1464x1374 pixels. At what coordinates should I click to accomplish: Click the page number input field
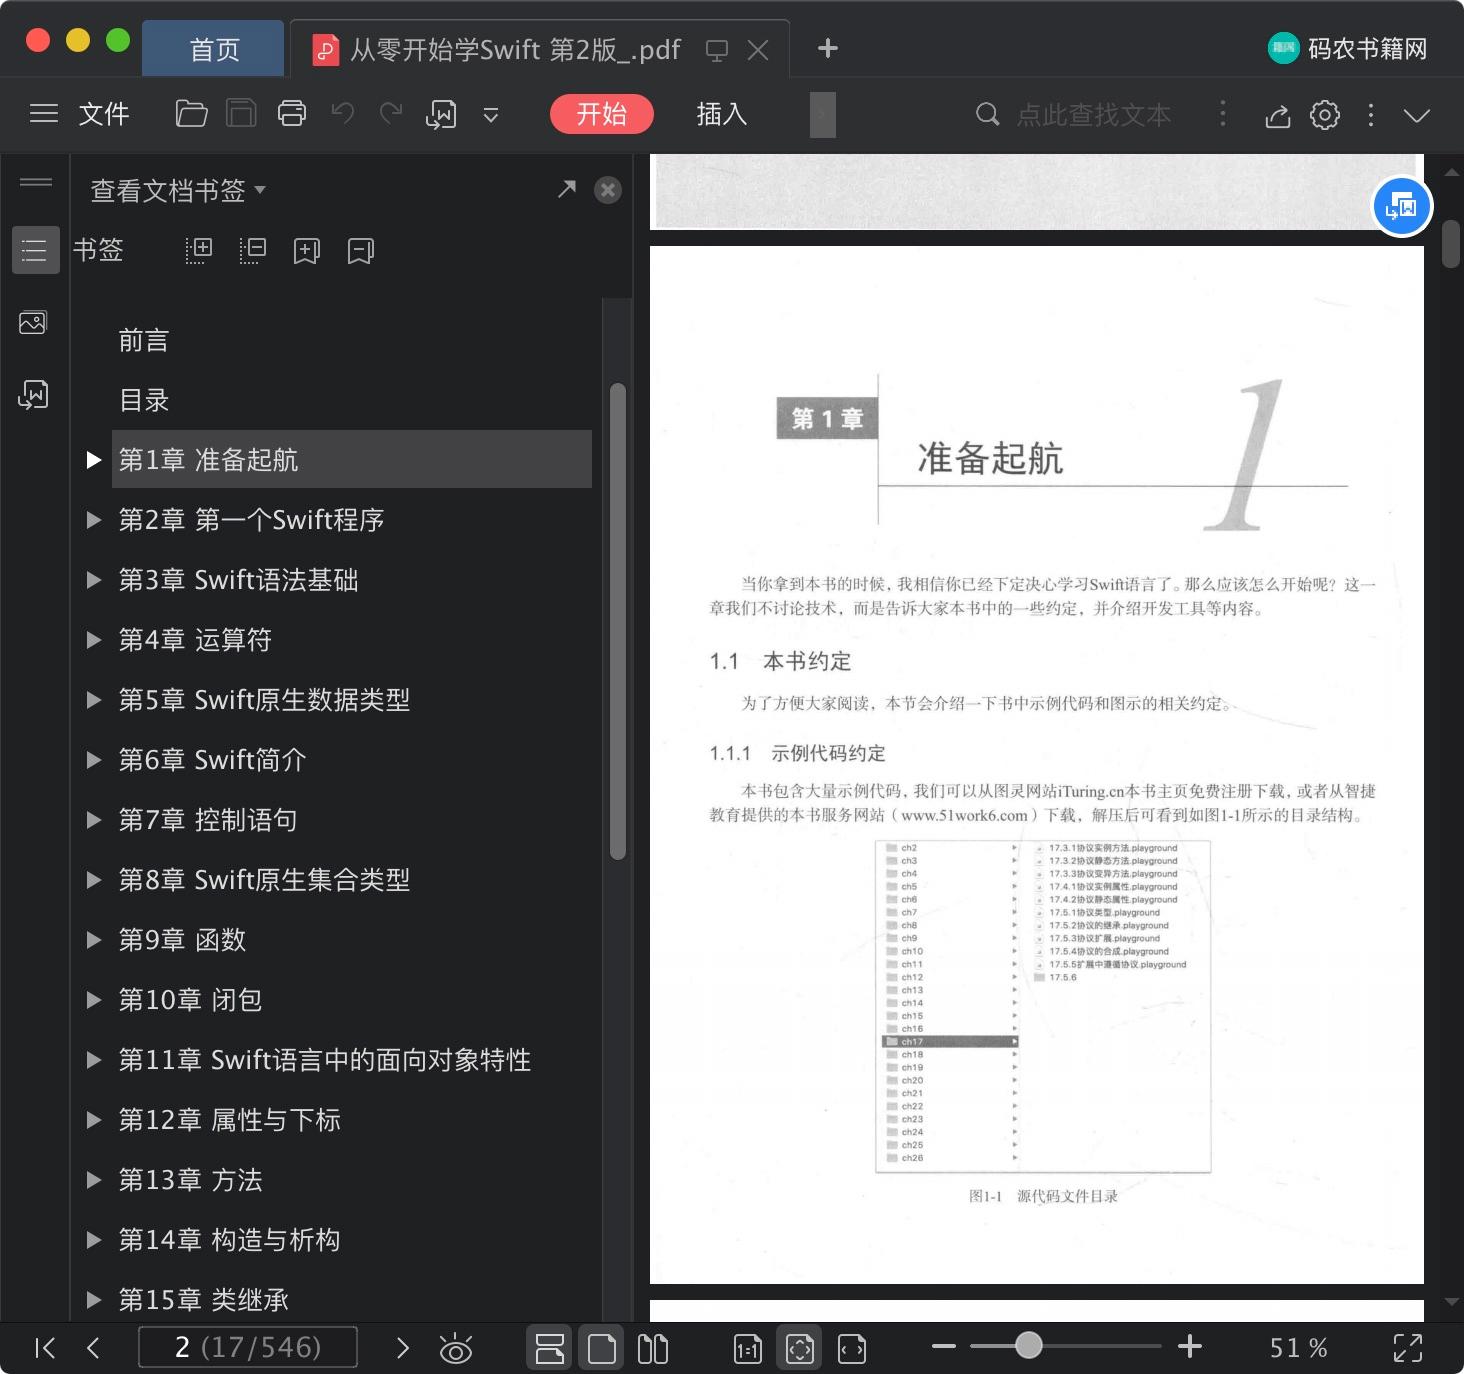pos(248,1347)
